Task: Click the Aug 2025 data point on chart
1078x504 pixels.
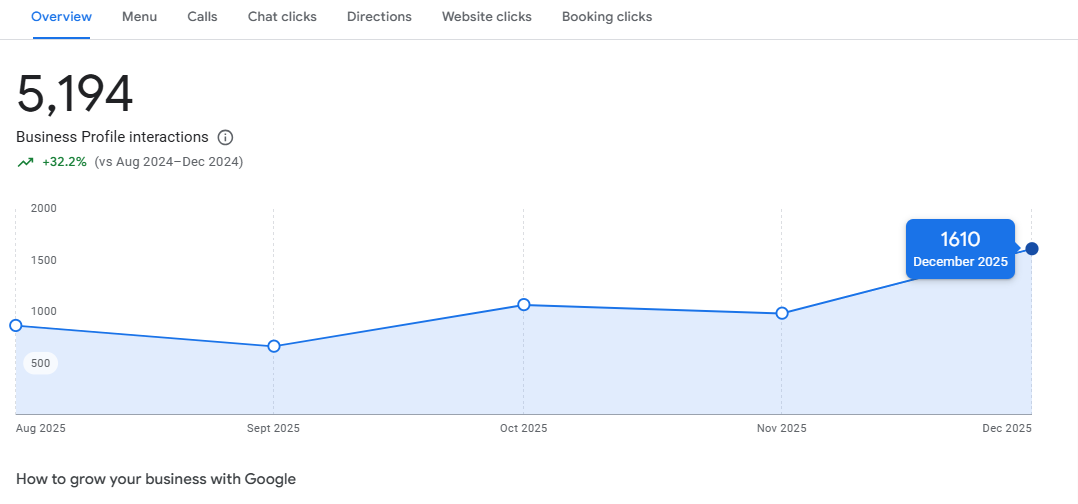Action: (15, 325)
